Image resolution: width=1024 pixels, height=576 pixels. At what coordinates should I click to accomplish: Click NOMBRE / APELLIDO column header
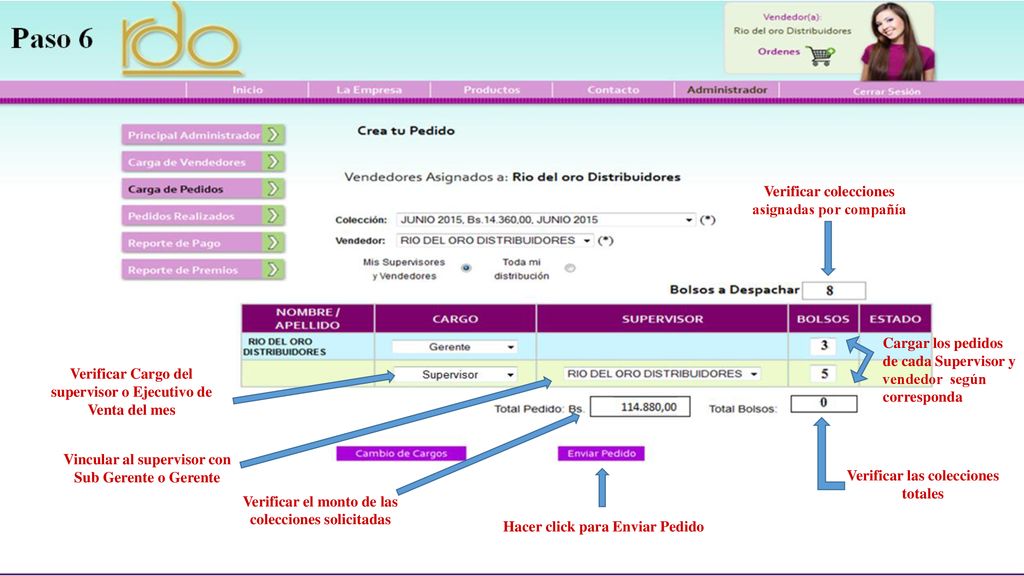tap(308, 319)
